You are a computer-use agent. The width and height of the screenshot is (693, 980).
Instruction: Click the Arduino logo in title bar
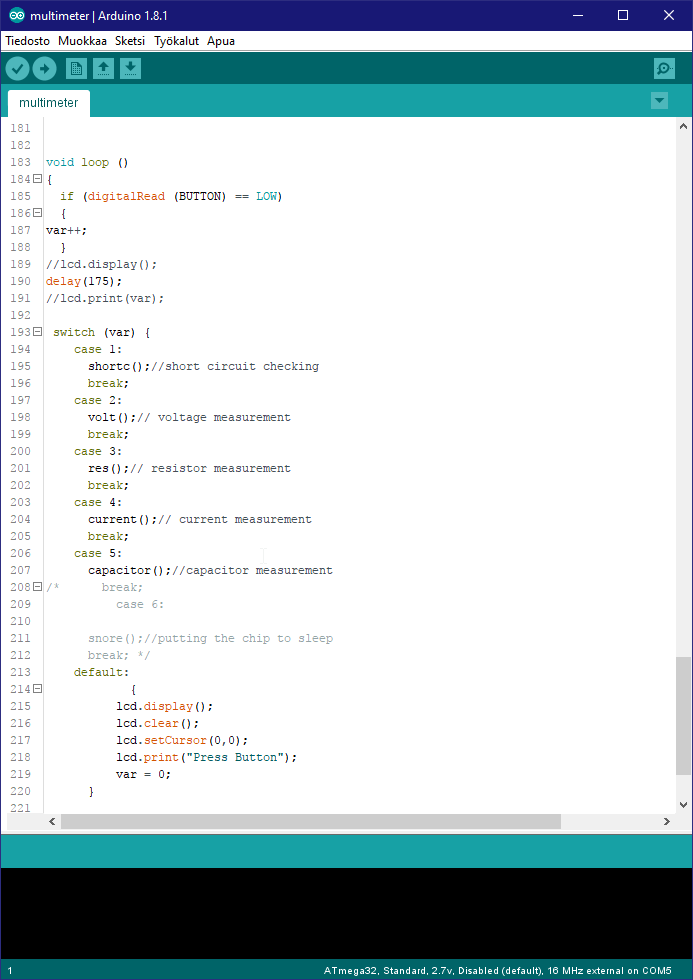click(17, 16)
